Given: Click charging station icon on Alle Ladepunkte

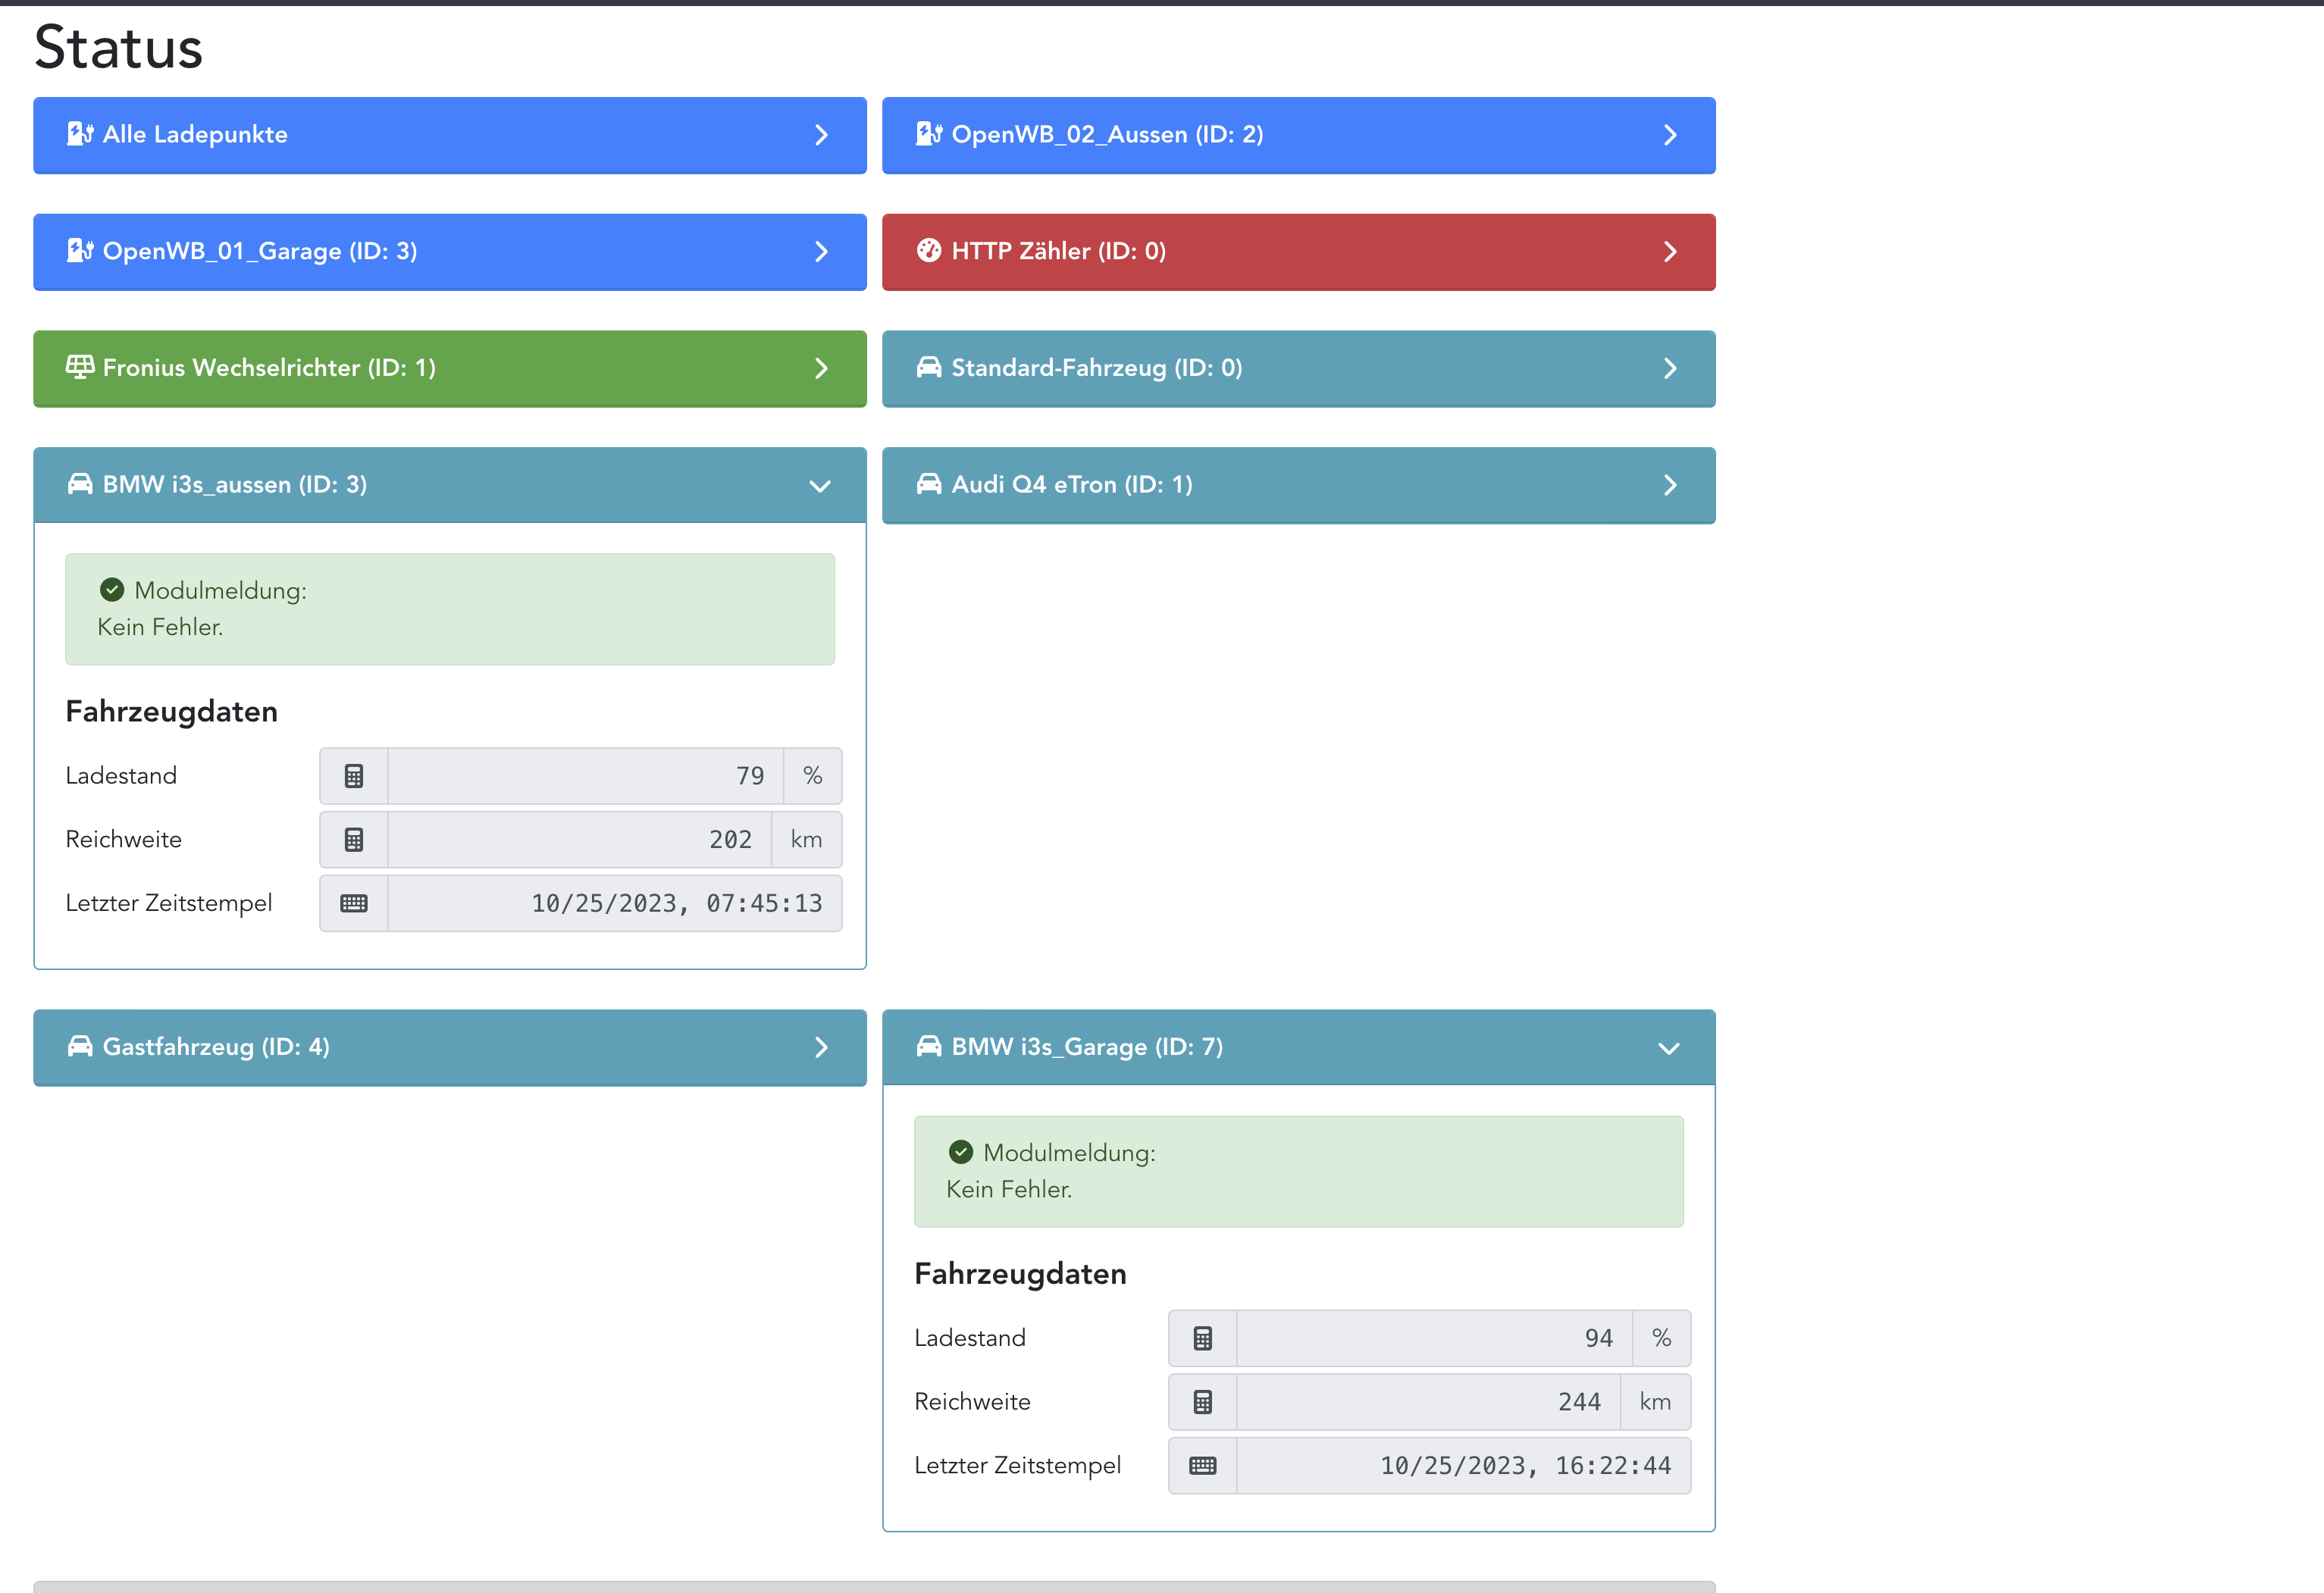Looking at the screenshot, I should click(80, 134).
